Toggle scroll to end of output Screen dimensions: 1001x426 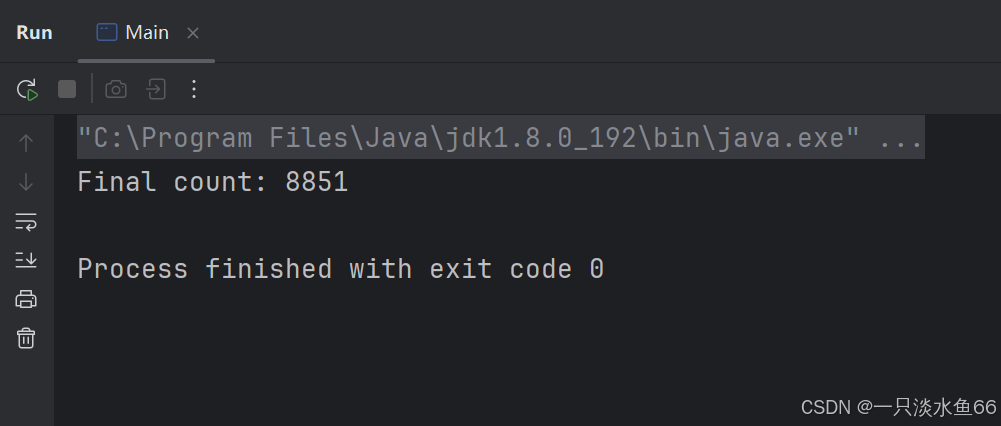tap(26, 260)
